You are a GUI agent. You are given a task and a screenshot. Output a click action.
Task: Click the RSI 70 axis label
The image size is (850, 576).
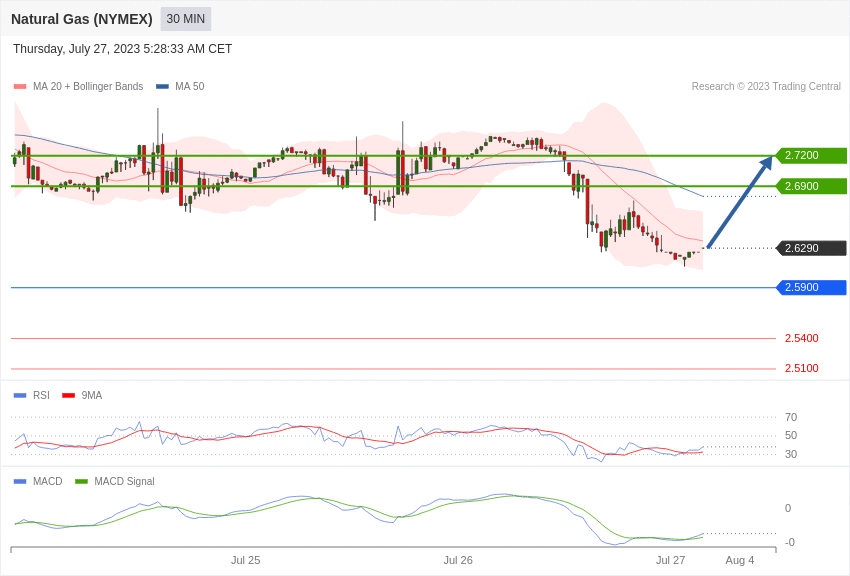pos(791,417)
